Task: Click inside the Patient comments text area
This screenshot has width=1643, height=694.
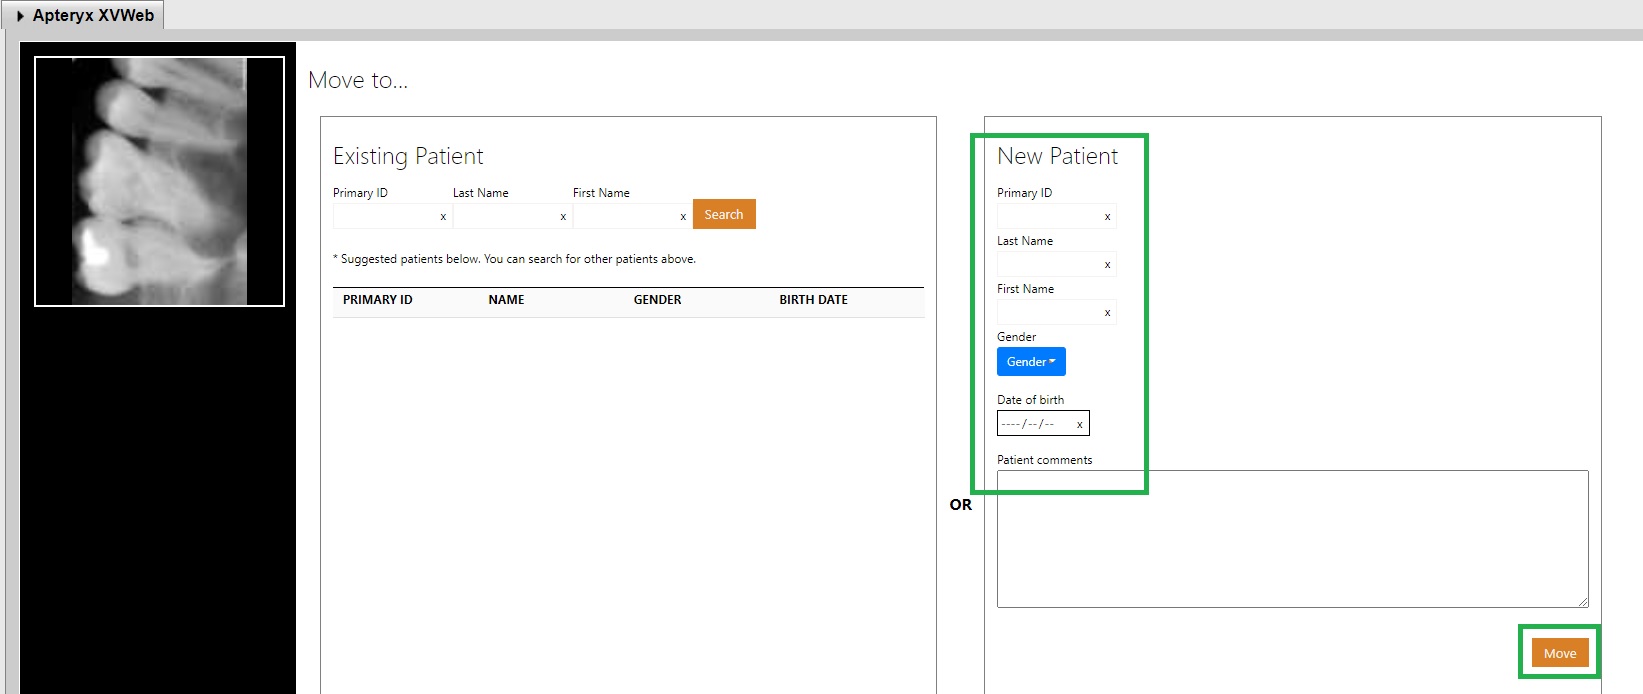Action: [1292, 539]
